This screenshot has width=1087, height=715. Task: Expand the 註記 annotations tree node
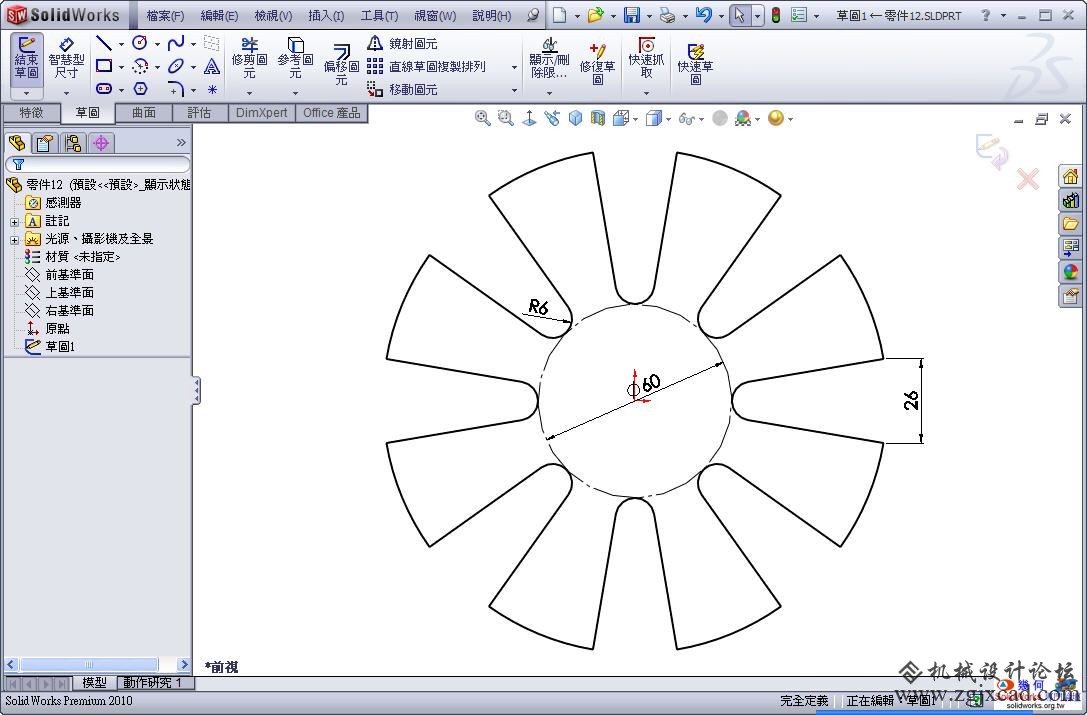[x=14, y=222]
